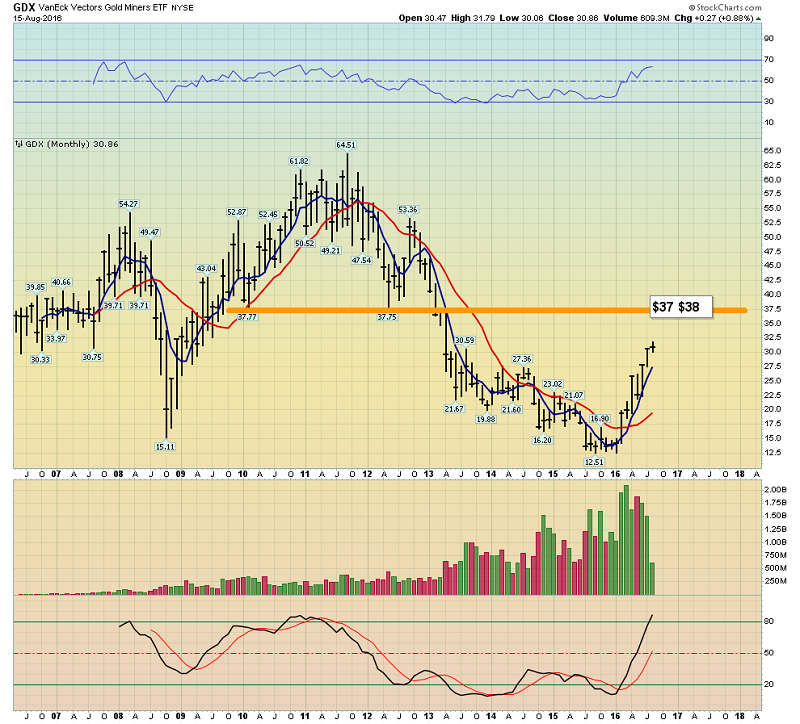800x724 pixels.
Task: Click the 1.00B volume axis value
Action: point(775,542)
